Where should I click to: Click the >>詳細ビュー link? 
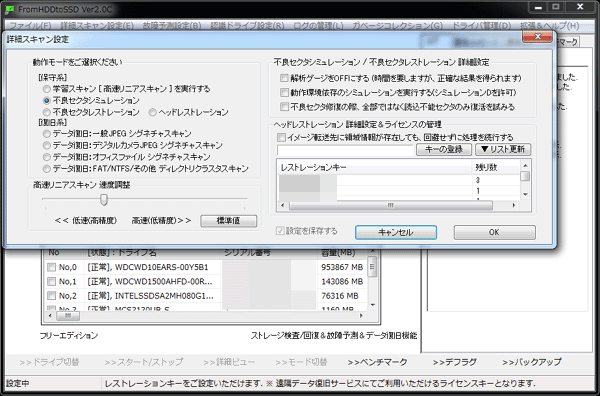pyautogui.click(x=229, y=362)
